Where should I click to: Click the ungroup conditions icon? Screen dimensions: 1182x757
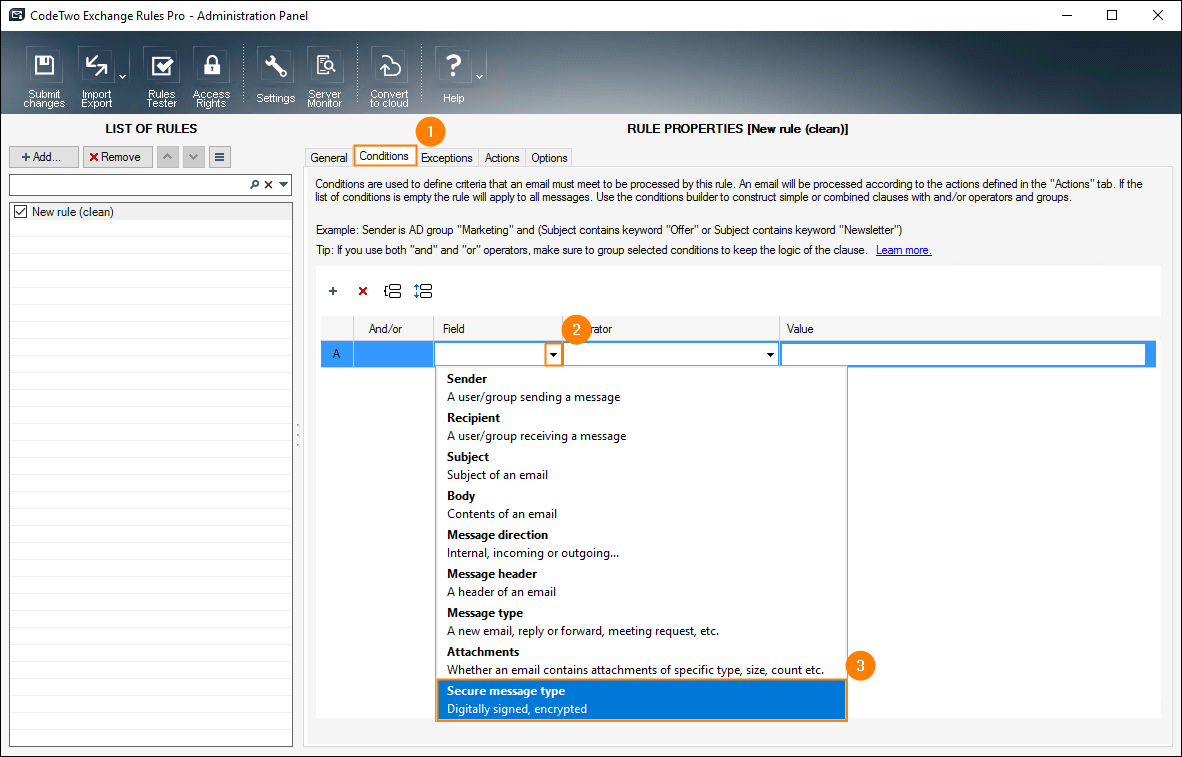tap(423, 291)
